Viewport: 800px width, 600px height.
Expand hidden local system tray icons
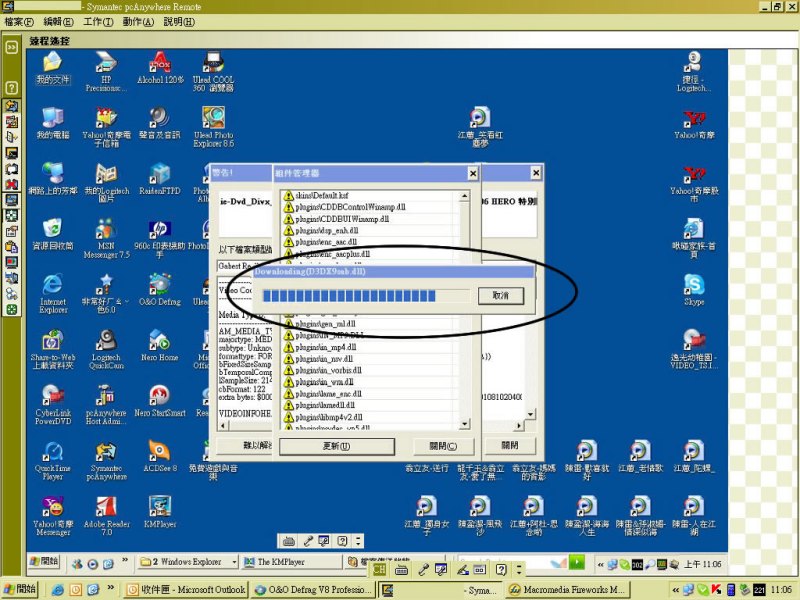point(676,590)
